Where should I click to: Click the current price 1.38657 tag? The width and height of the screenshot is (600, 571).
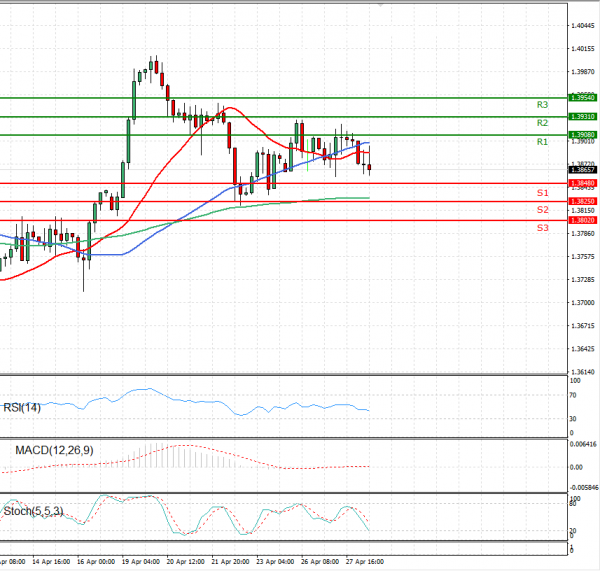click(583, 170)
